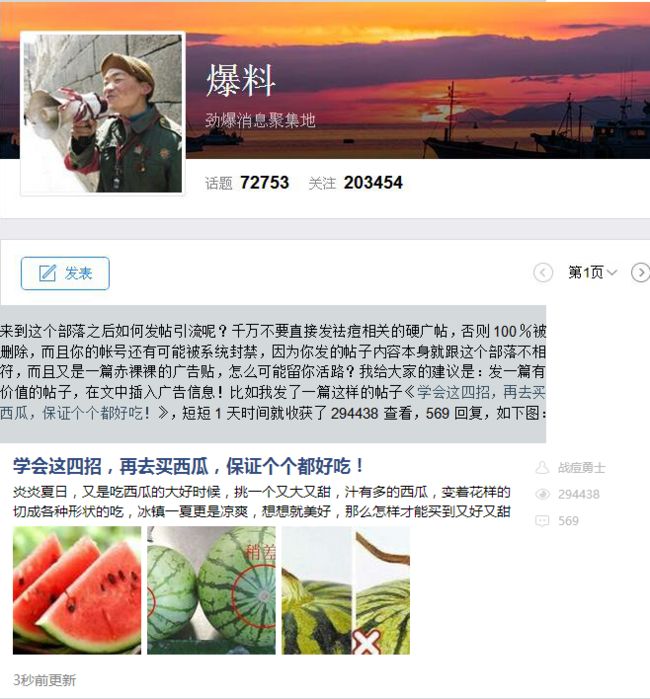Click the 爆料 group title
The image size is (650, 699).
[240, 81]
